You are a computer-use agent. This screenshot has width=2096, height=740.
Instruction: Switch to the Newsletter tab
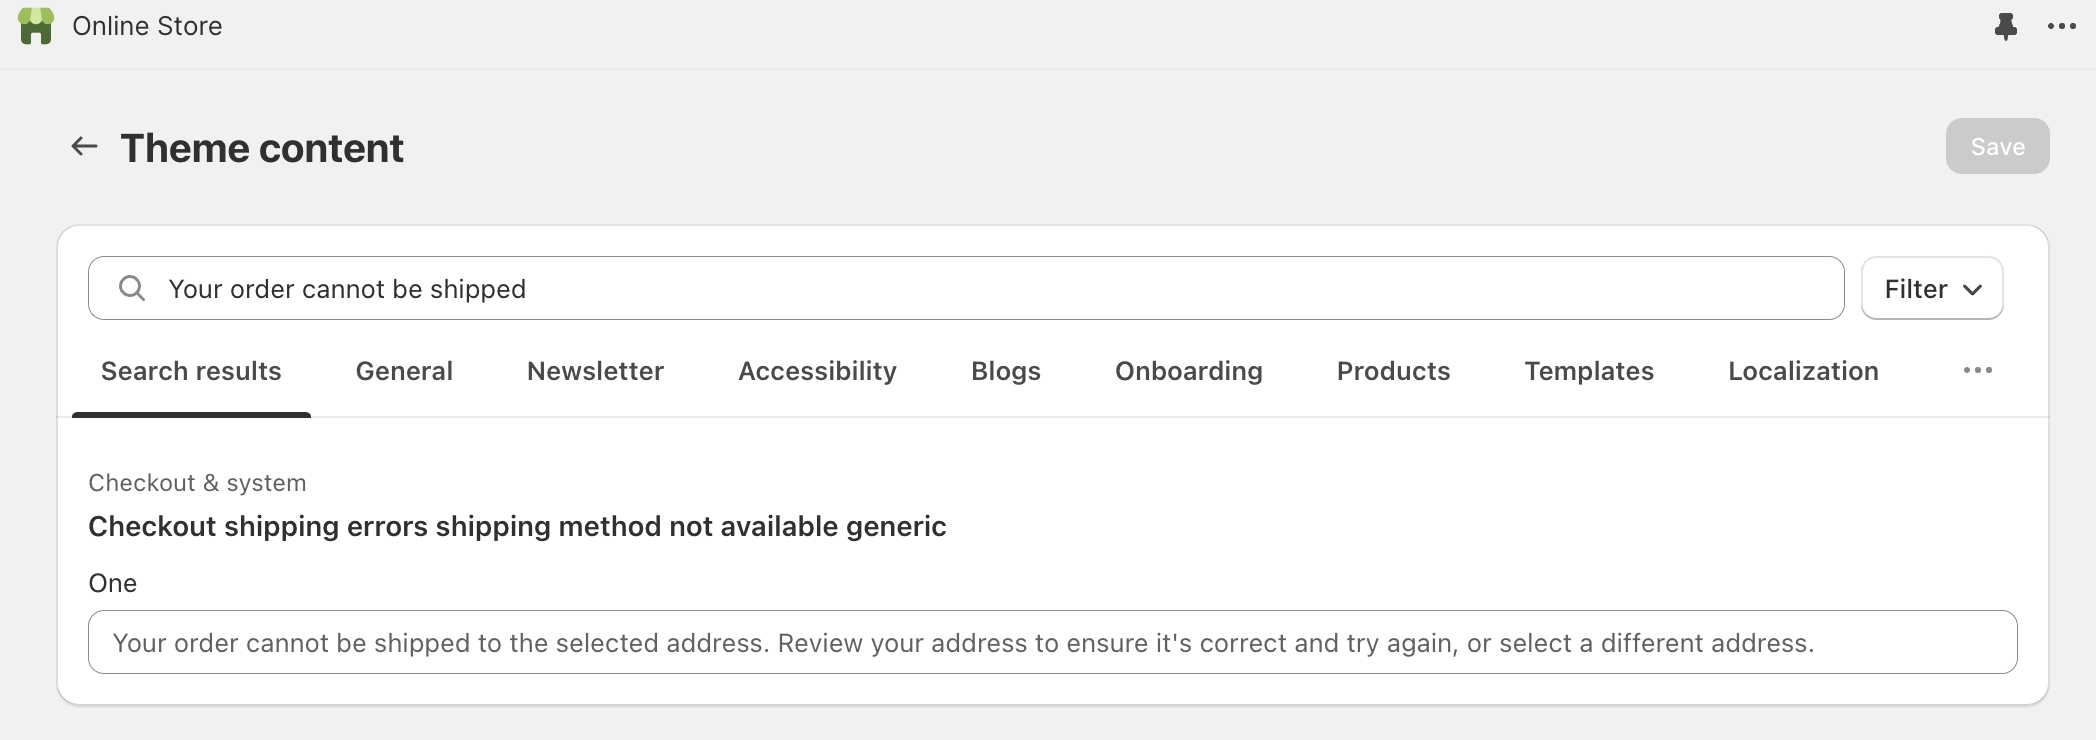[x=595, y=371]
